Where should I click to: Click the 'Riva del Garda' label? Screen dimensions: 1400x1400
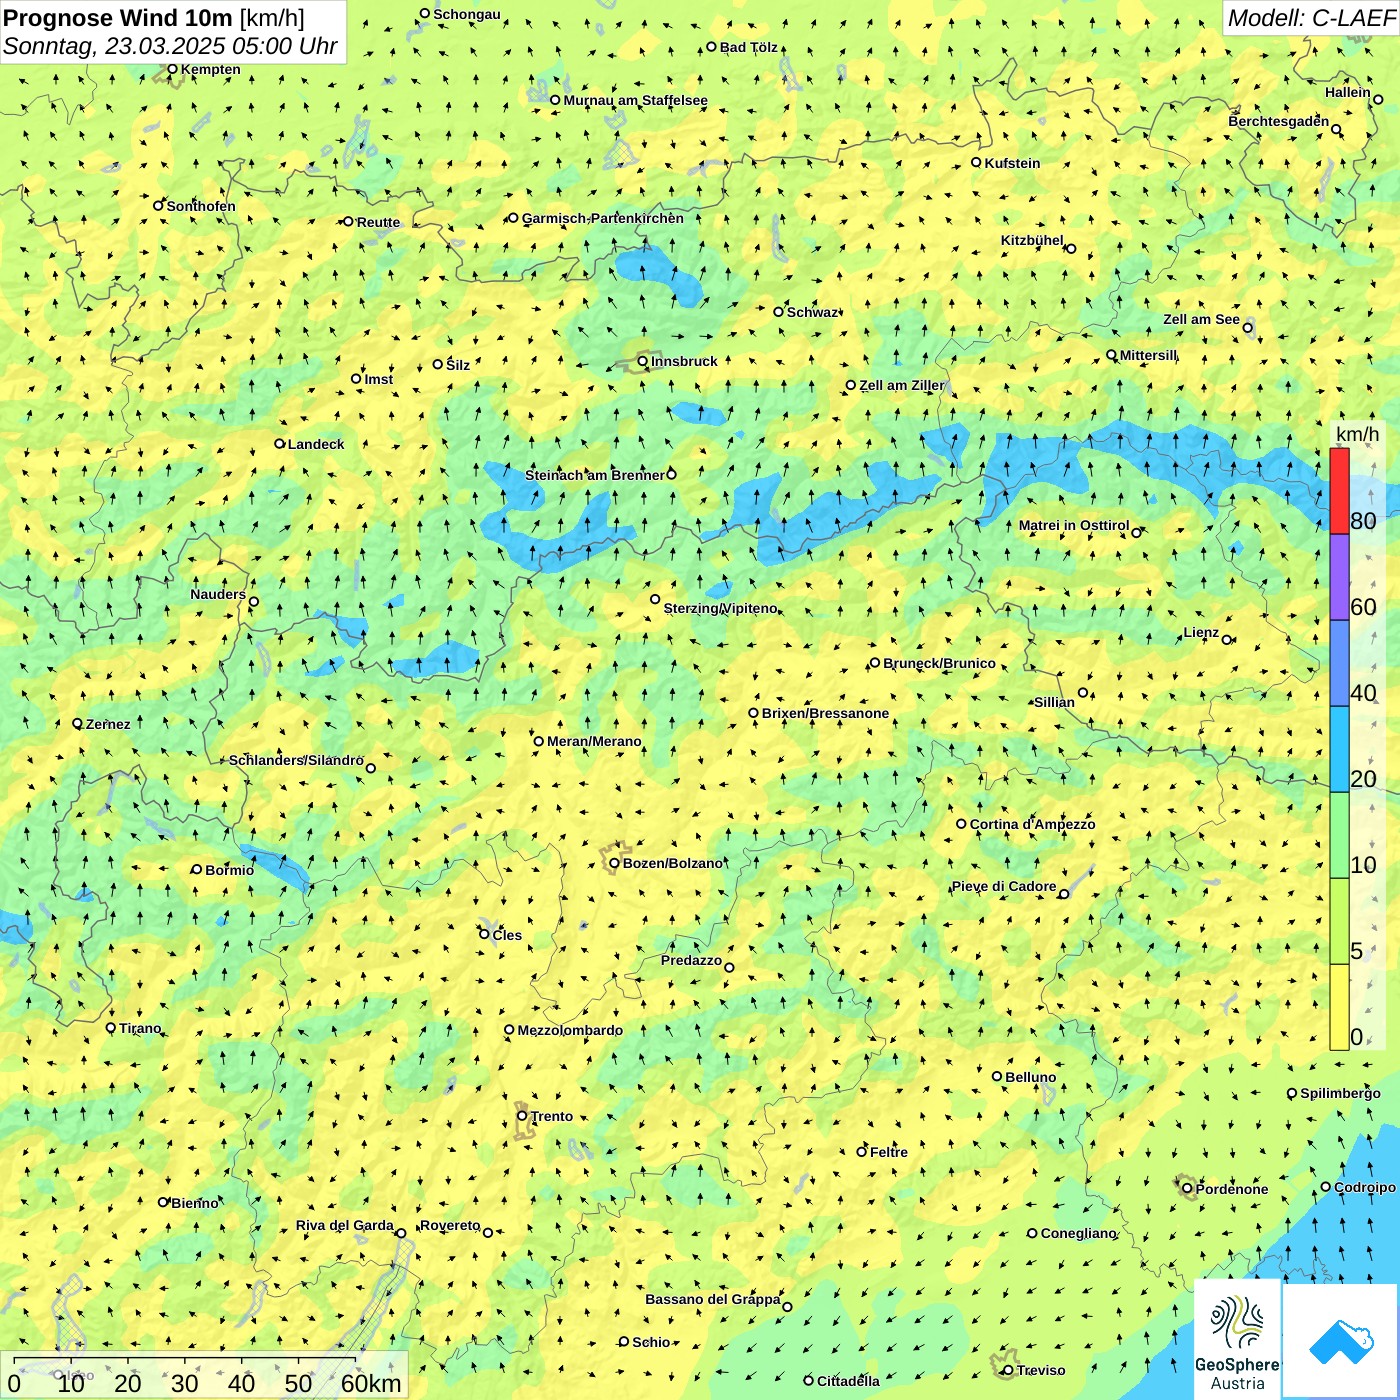tap(344, 1225)
